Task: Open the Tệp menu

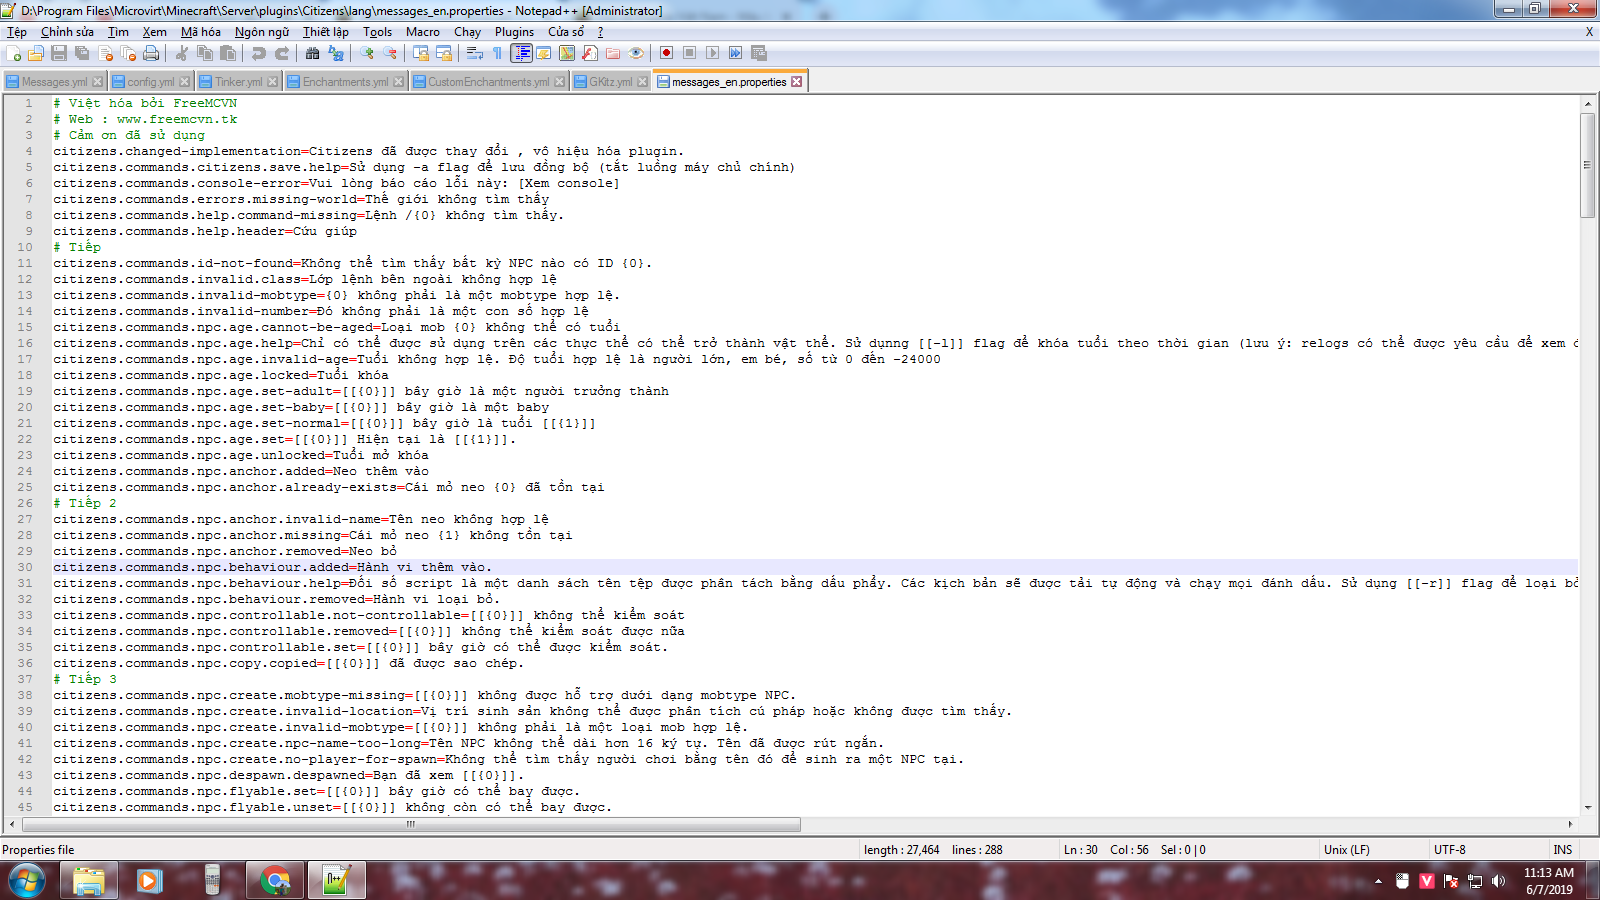Action: pyautogui.click(x=17, y=32)
